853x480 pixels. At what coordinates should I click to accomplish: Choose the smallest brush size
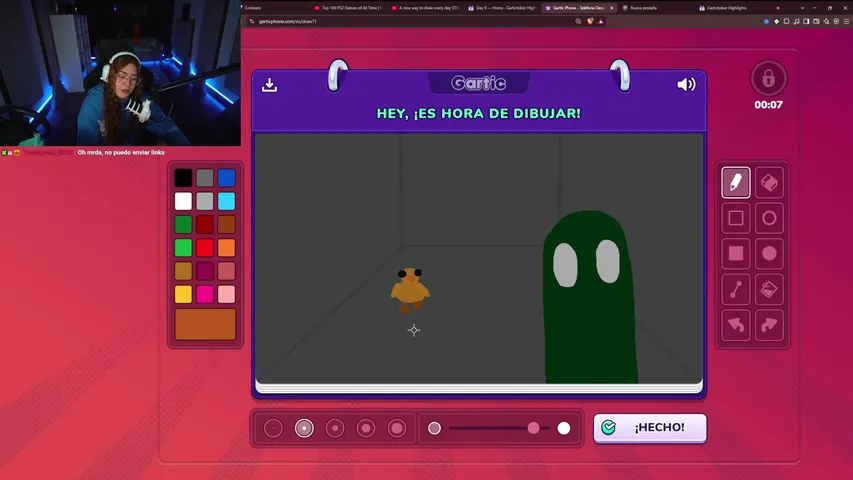[x=273, y=428]
